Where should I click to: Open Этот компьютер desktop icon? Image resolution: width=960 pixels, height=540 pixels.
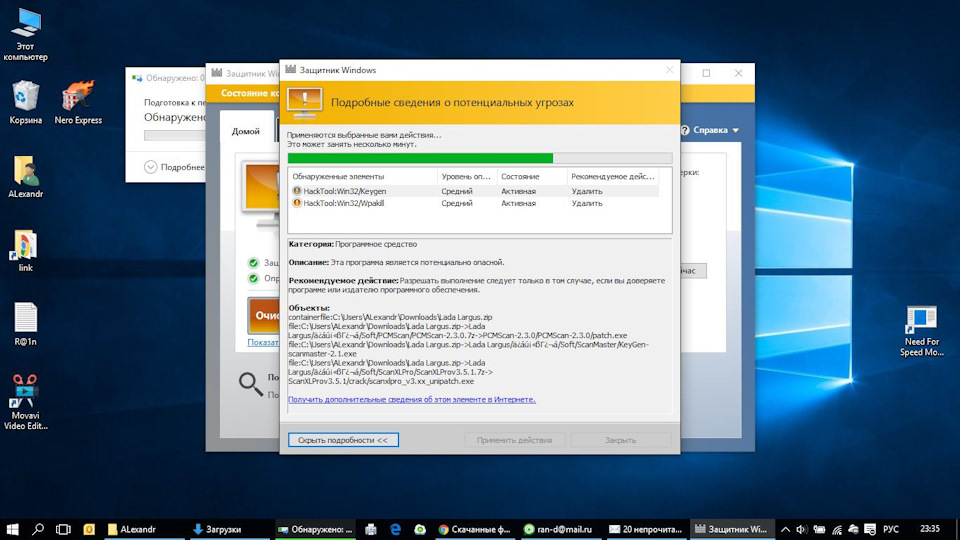(x=25, y=34)
